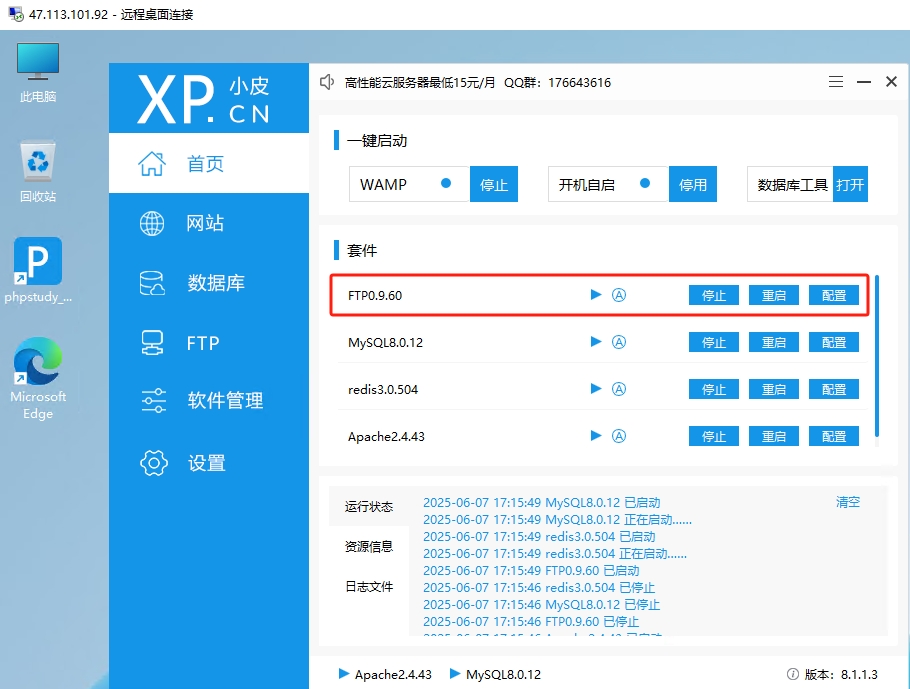Viewport: 910px width, 689px height.
Task: Click the speaker announcement icon
Action: click(327, 82)
